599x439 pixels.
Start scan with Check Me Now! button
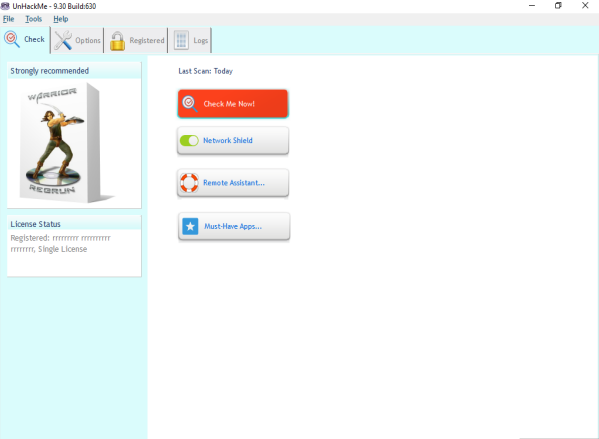point(233,104)
